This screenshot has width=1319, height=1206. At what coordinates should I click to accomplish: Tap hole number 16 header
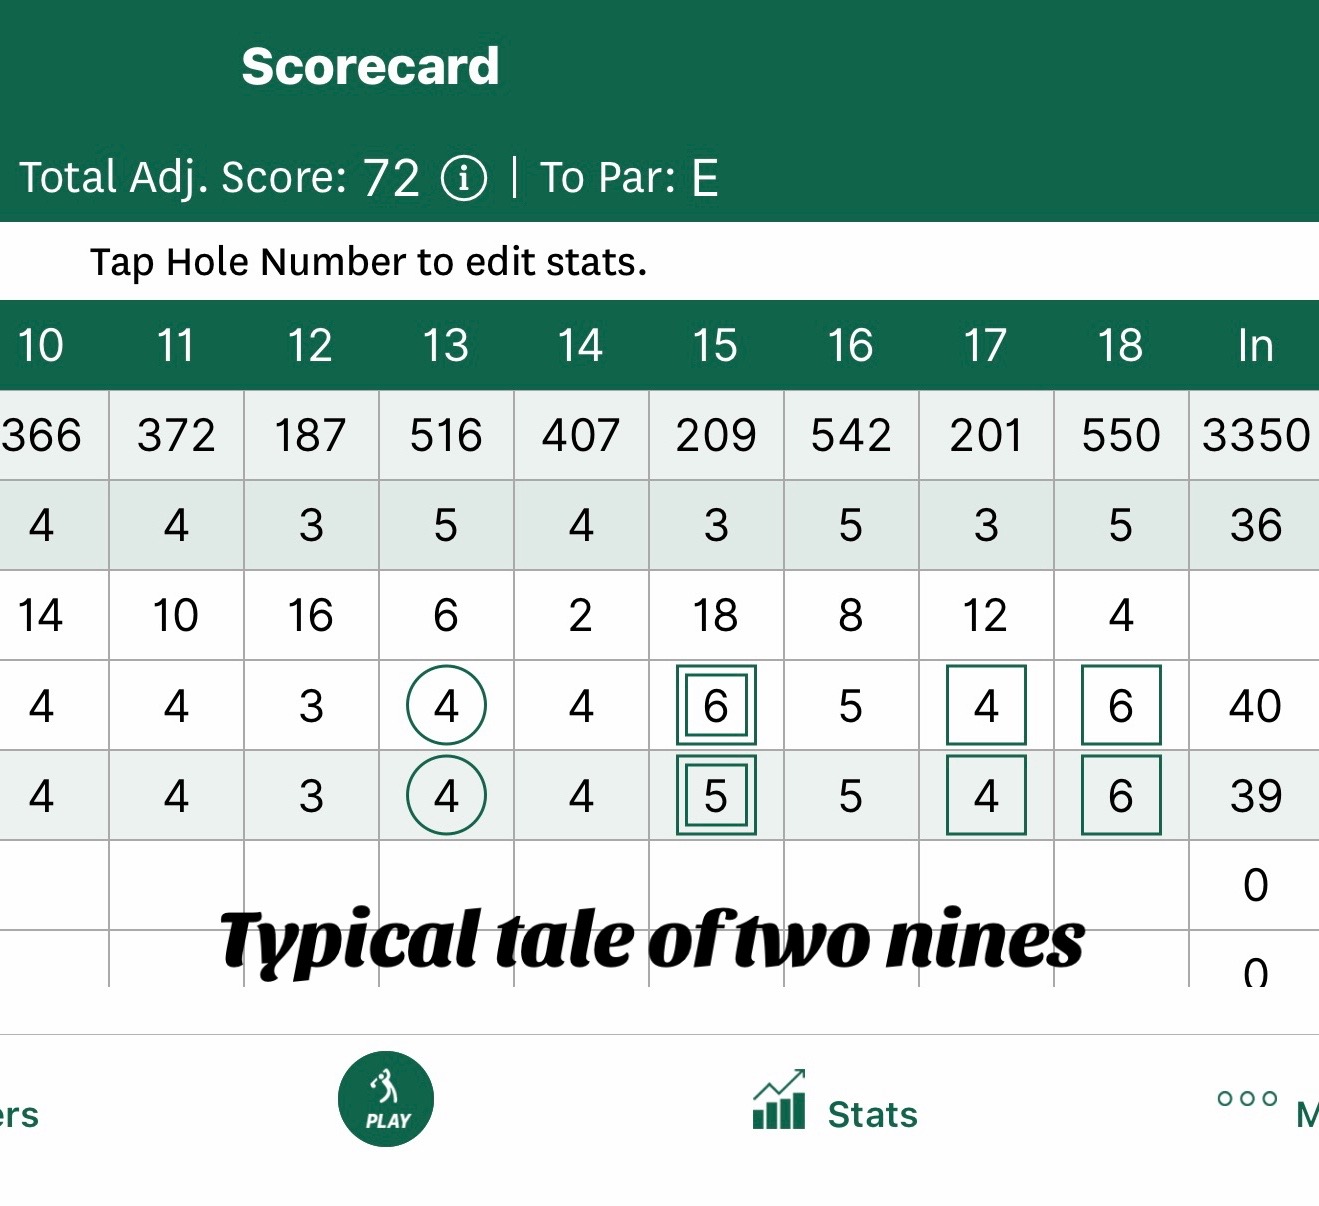pos(851,345)
